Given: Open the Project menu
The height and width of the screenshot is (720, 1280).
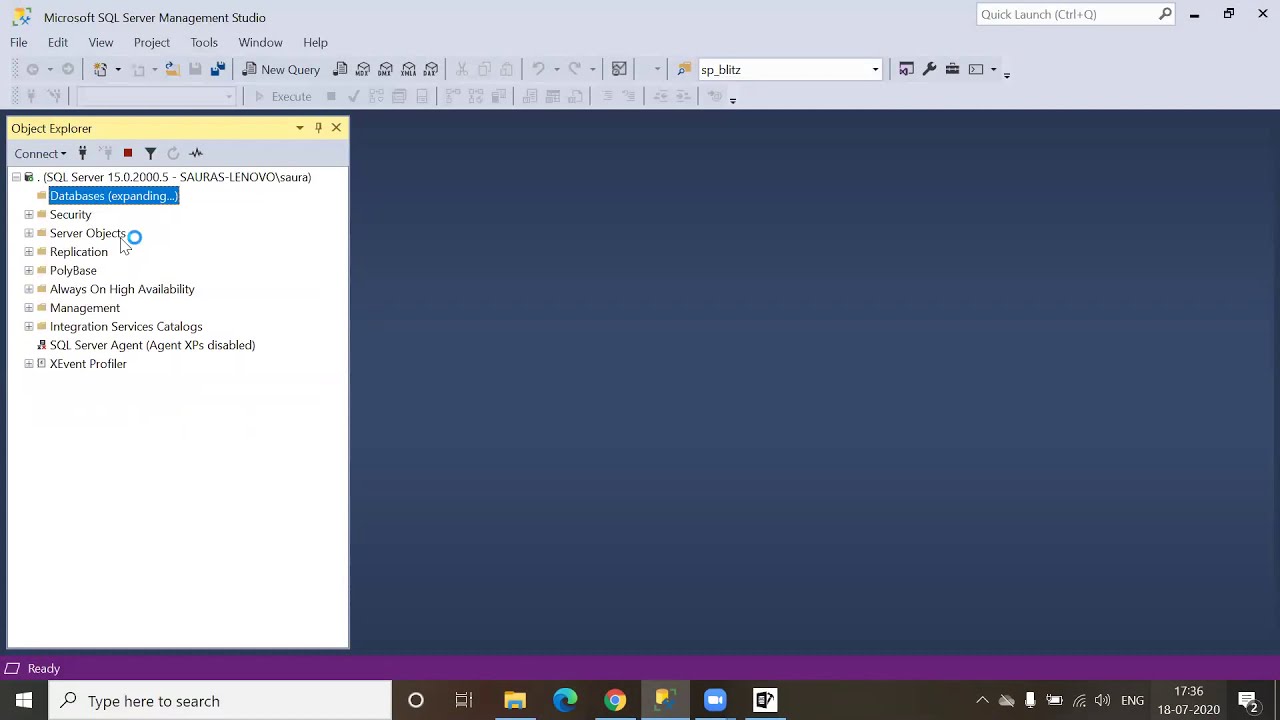Looking at the screenshot, I should pyautogui.click(x=152, y=42).
